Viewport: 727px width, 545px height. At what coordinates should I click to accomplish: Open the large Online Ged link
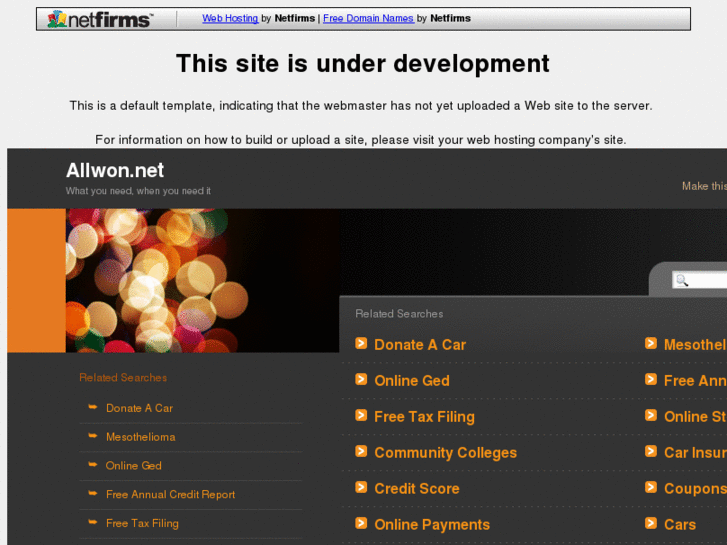[x=412, y=380]
